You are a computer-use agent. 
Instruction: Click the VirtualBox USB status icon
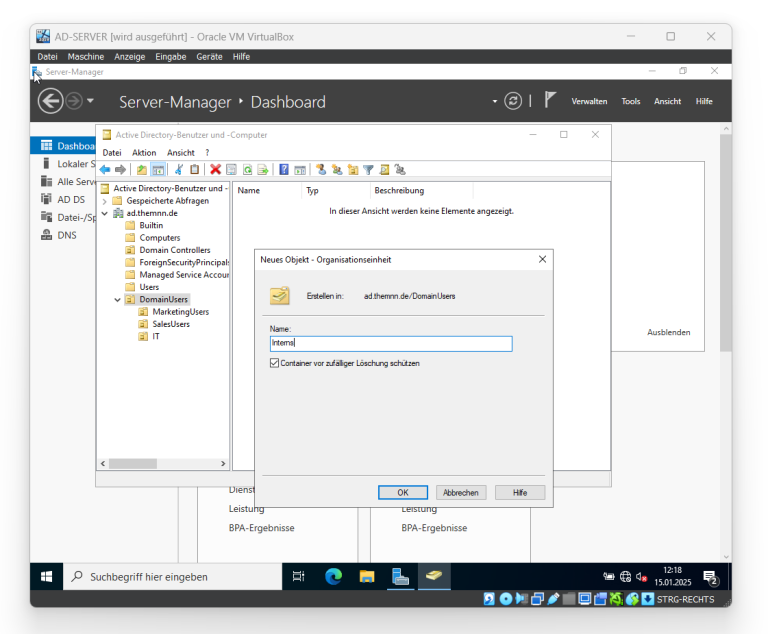553,599
